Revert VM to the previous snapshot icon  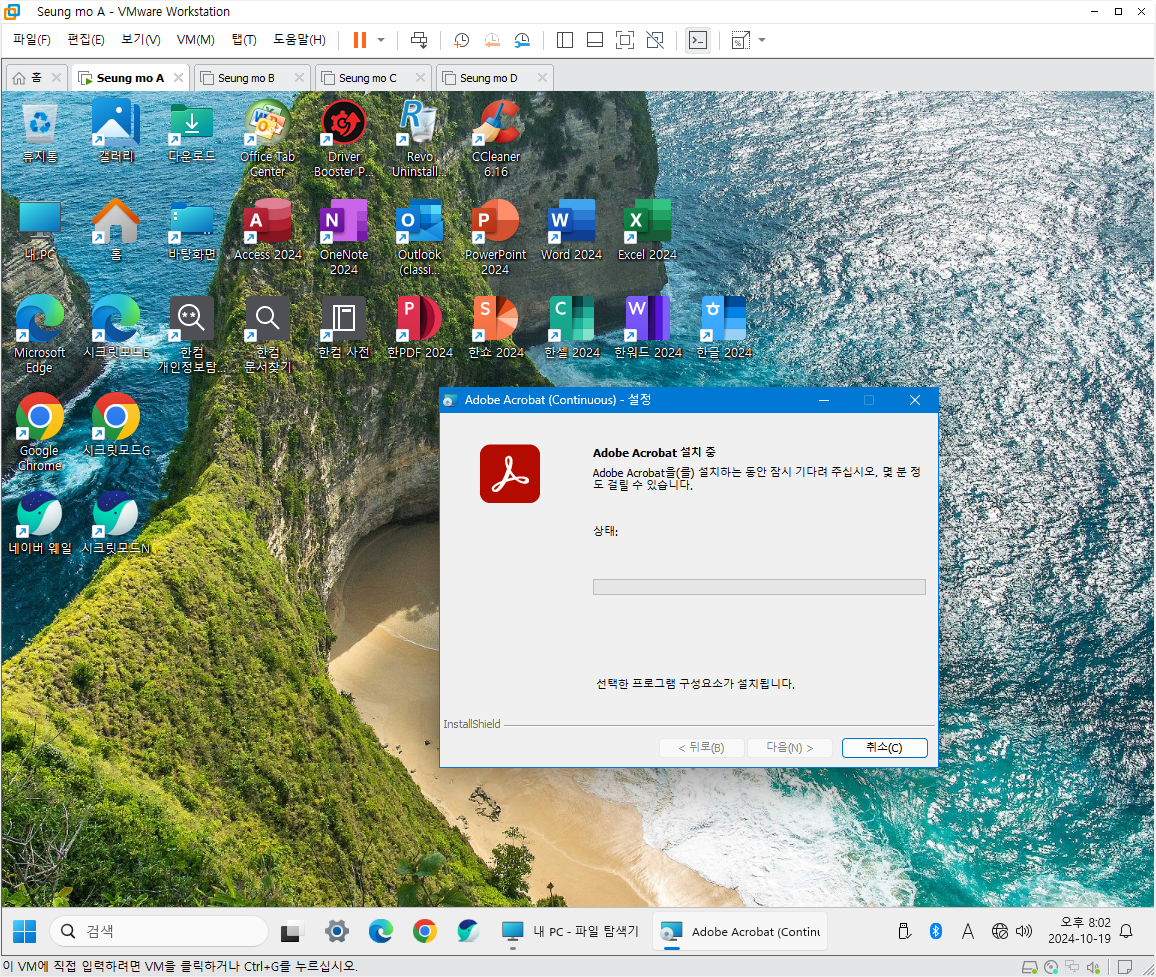pyautogui.click(x=492, y=40)
